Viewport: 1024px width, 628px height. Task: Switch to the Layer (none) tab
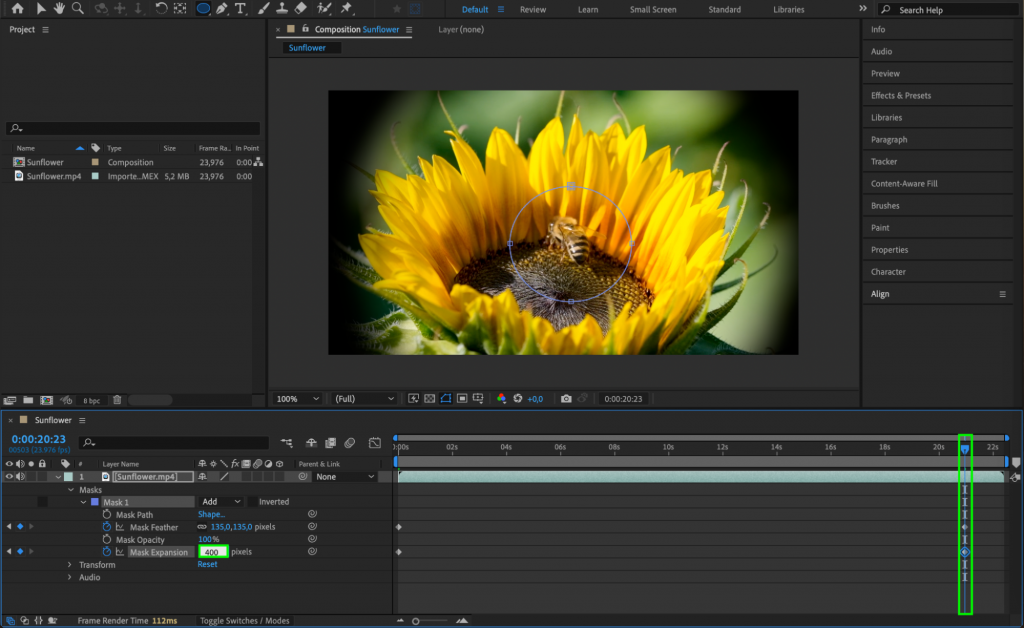tap(460, 30)
